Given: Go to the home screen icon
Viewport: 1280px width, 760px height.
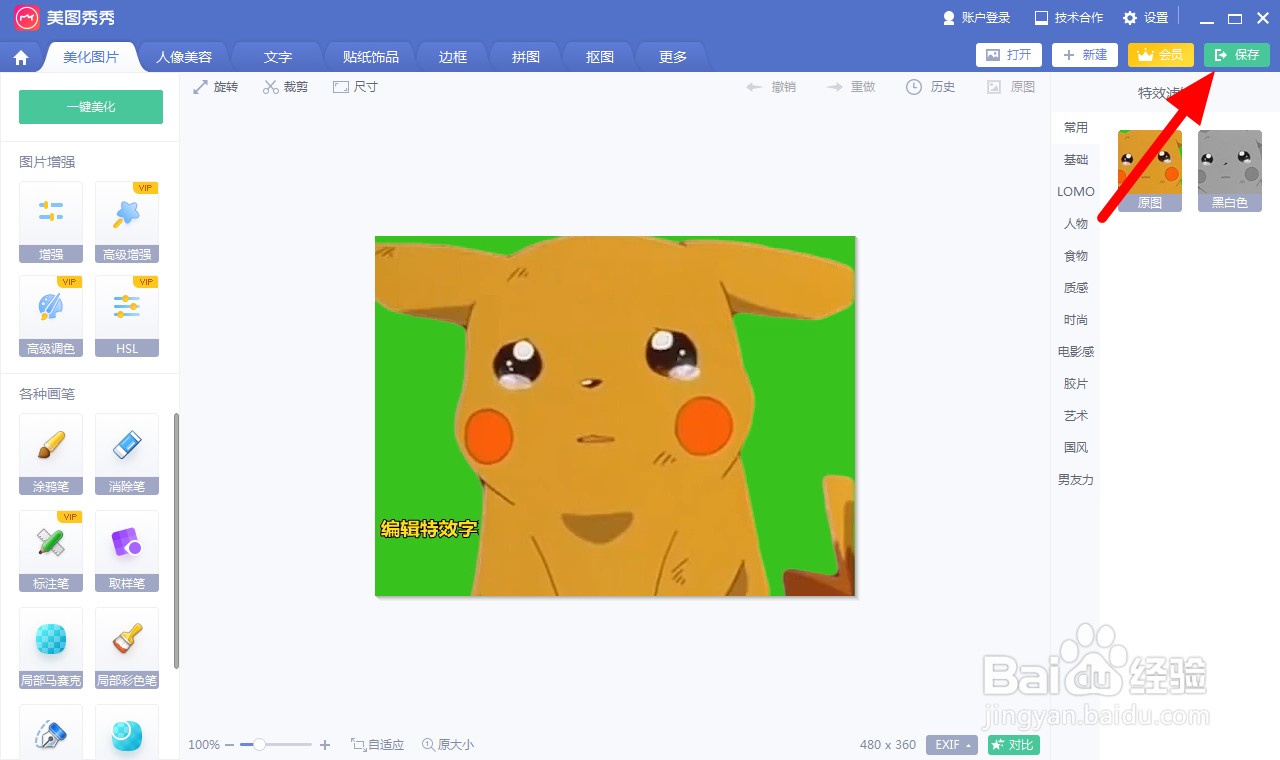Looking at the screenshot, I should pyautogui.click(x=21, y=58).
